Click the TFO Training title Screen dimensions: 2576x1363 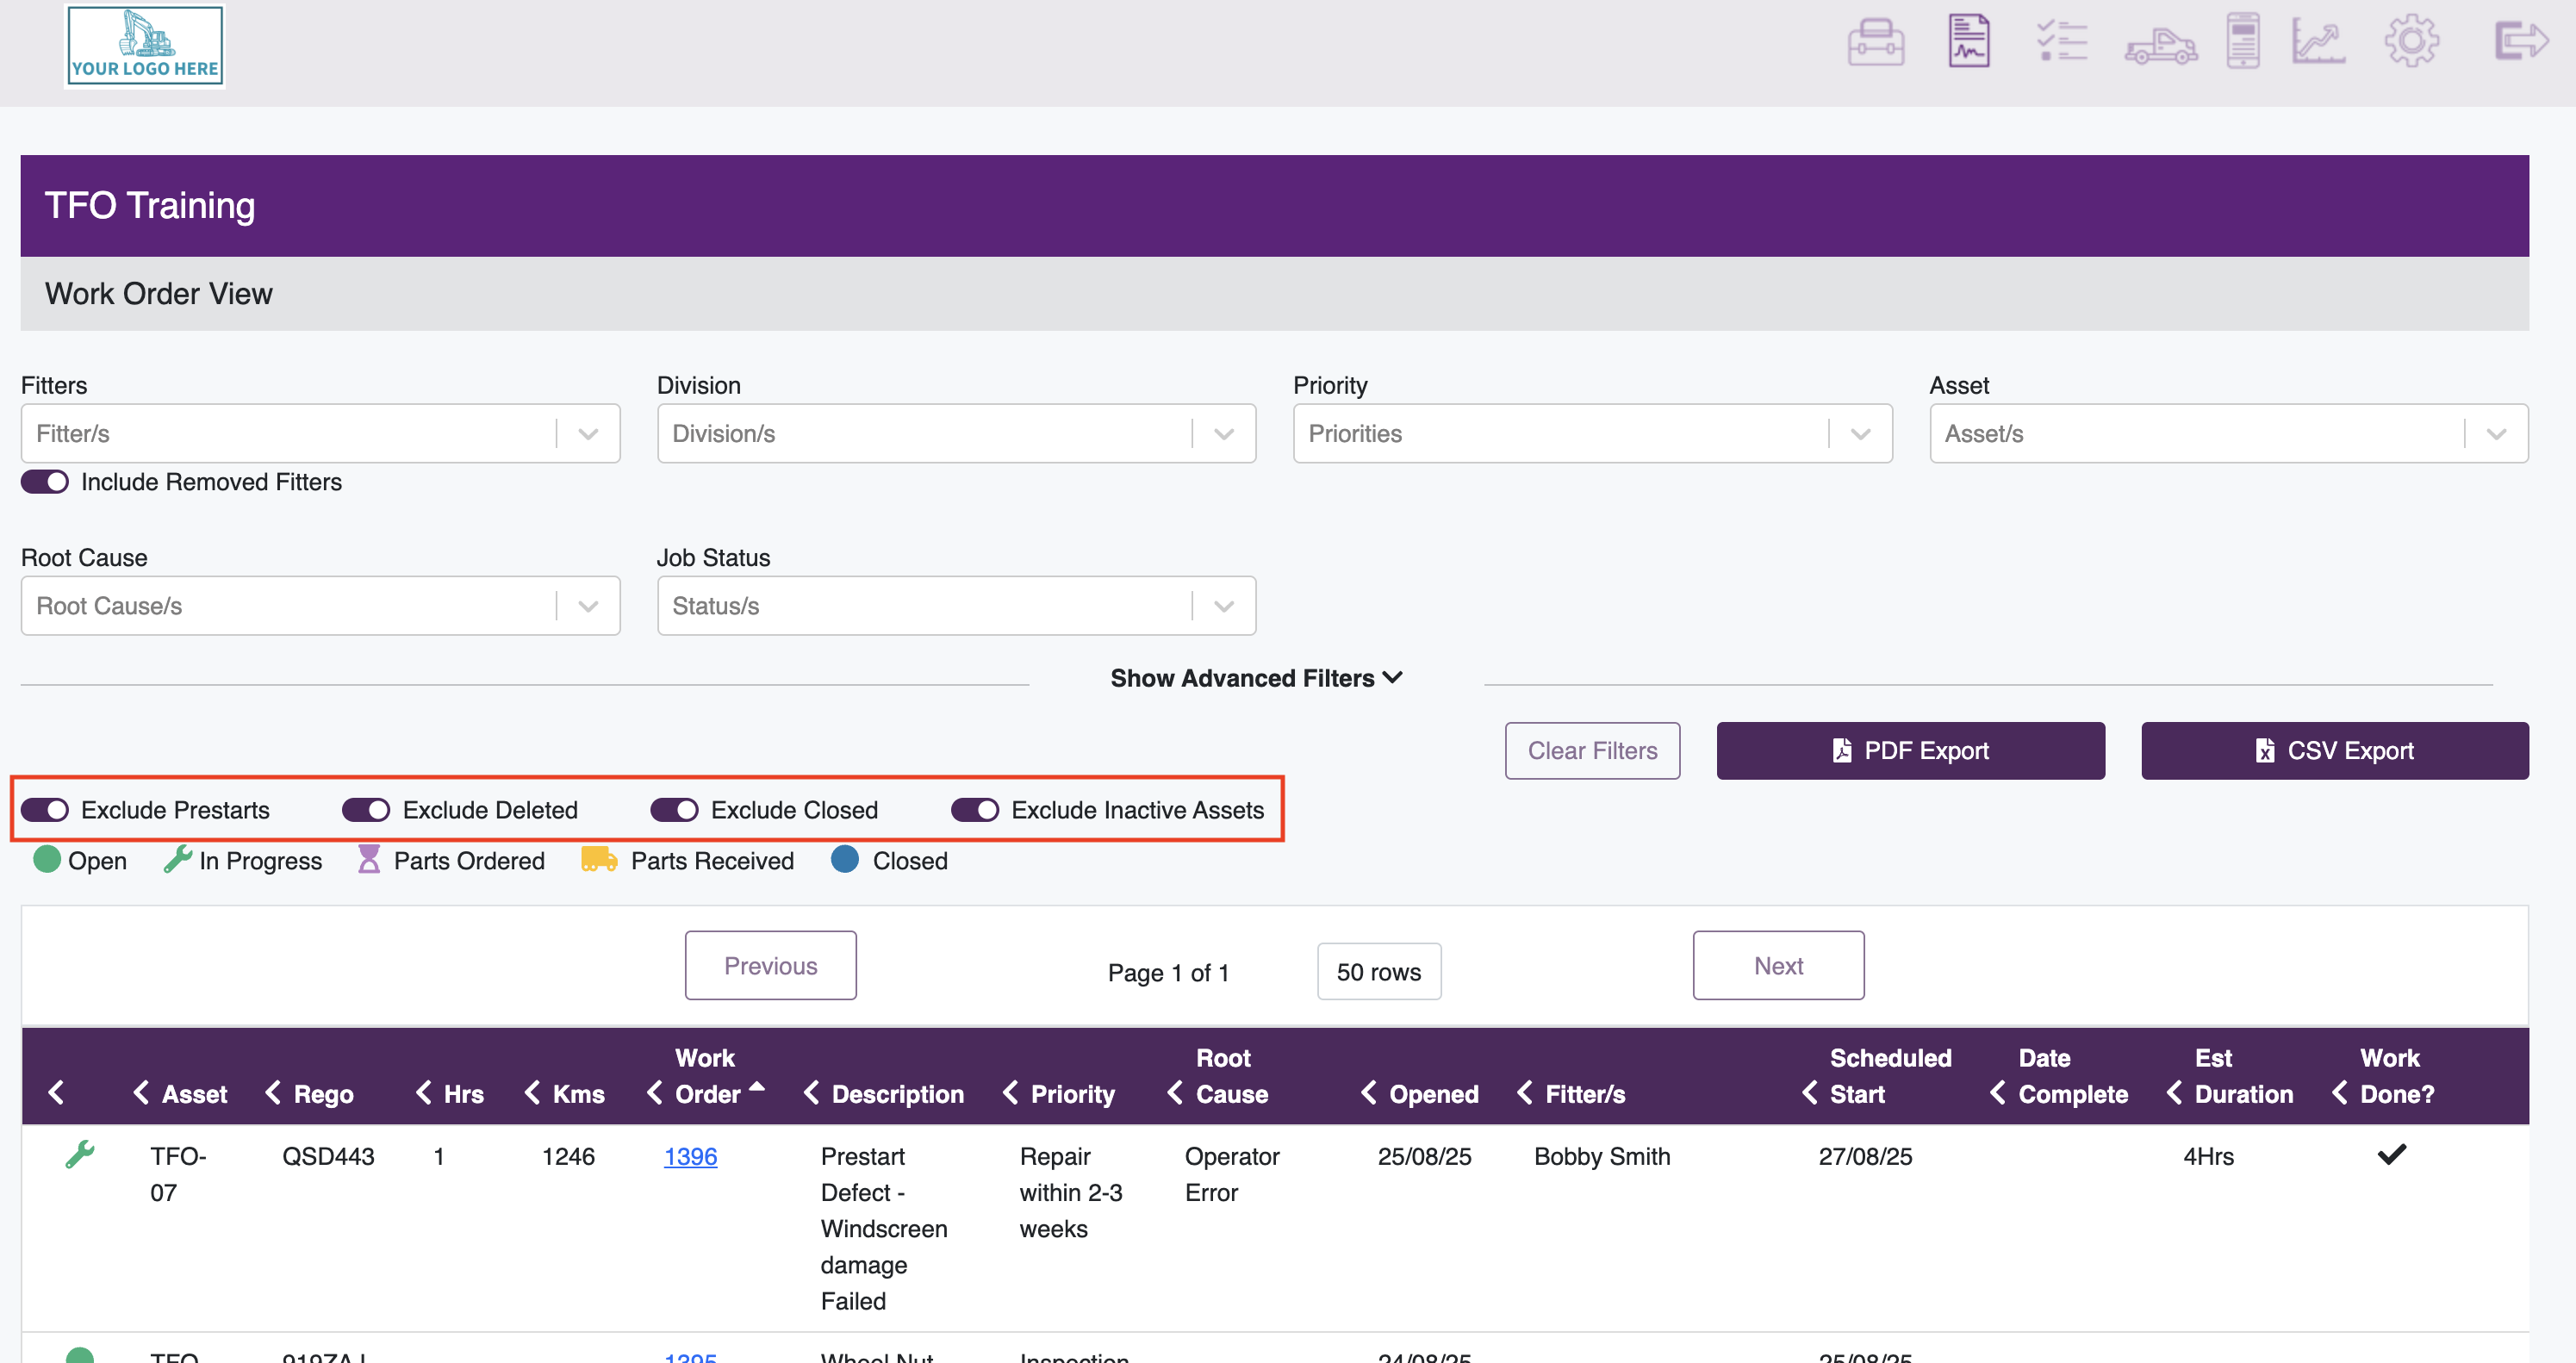150,205
